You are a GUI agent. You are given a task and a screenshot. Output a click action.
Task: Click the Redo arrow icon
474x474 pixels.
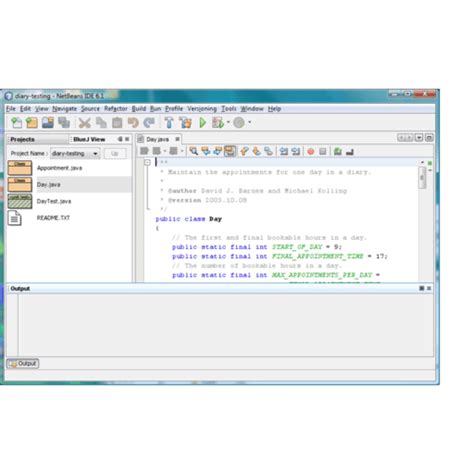pos(149,123)
